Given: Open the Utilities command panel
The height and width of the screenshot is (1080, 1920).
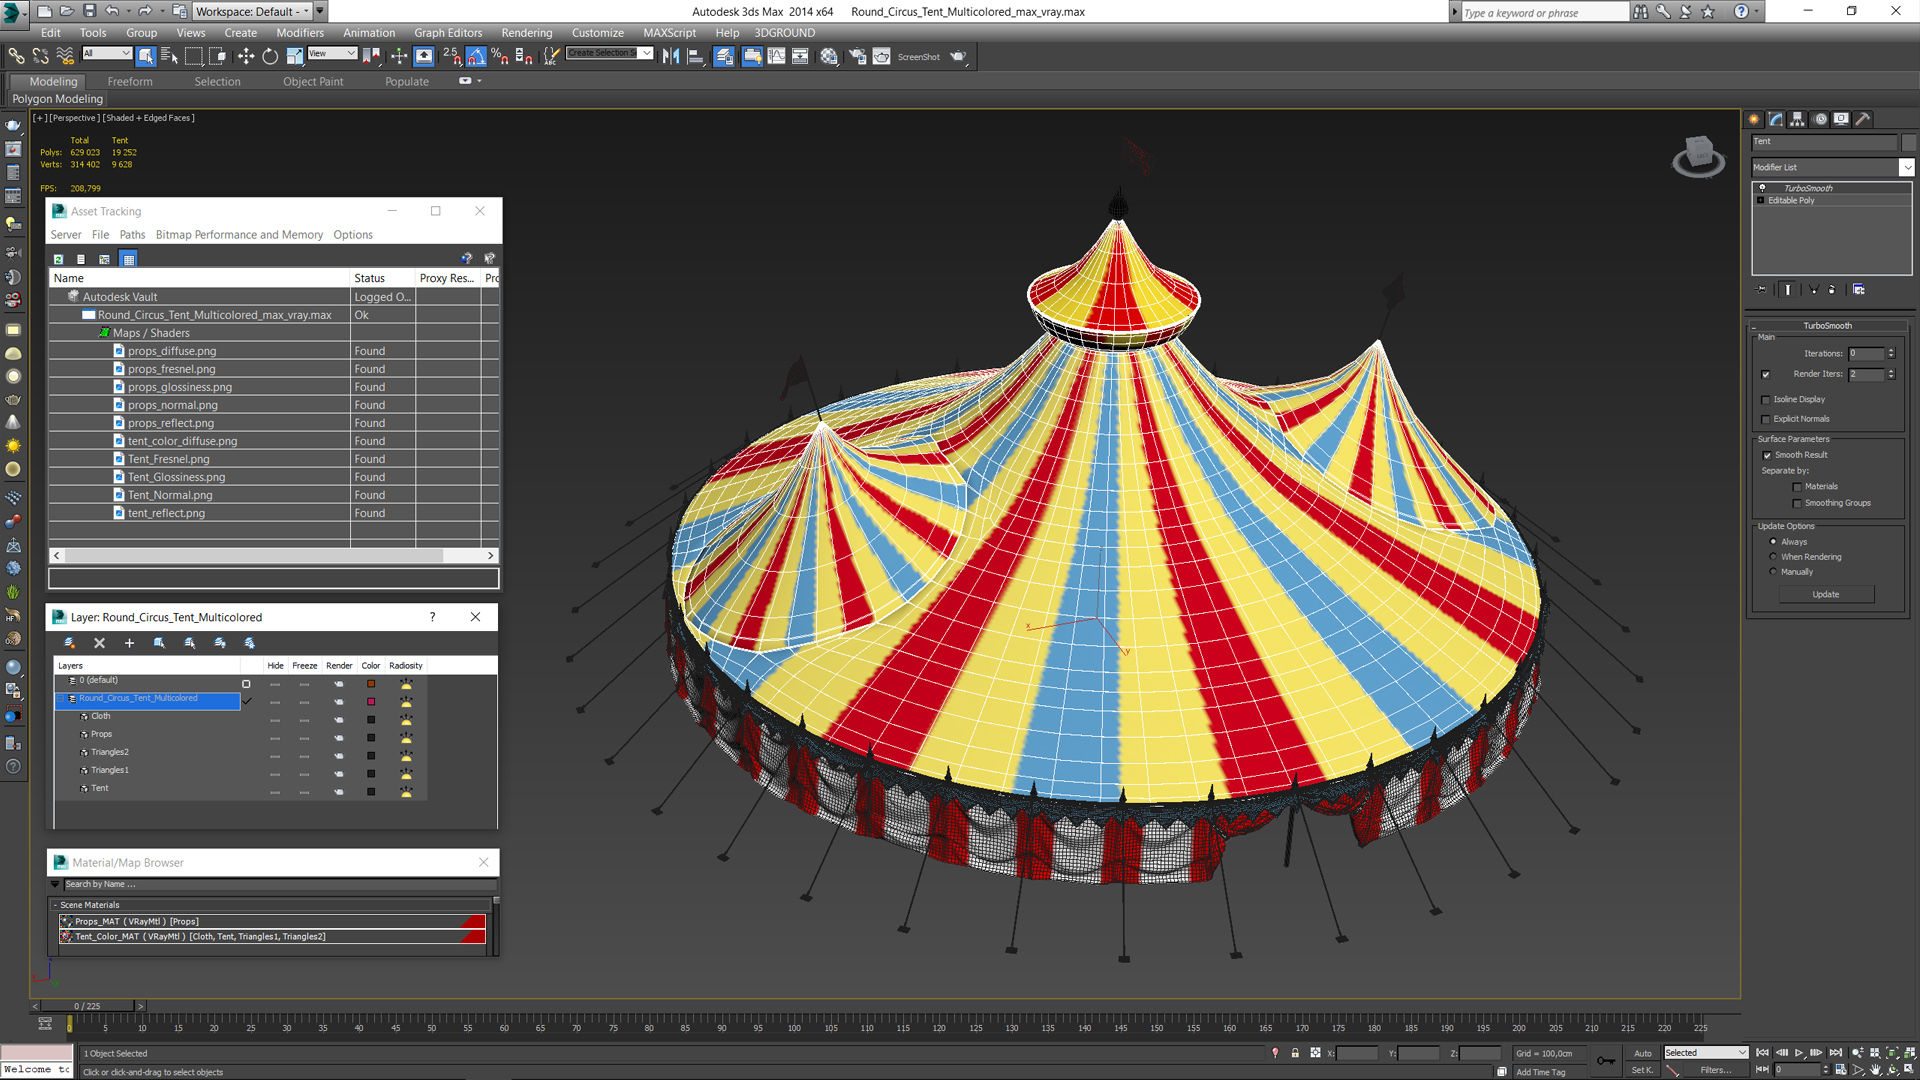Looking at the screenshot, I should tap(1863, 119).
